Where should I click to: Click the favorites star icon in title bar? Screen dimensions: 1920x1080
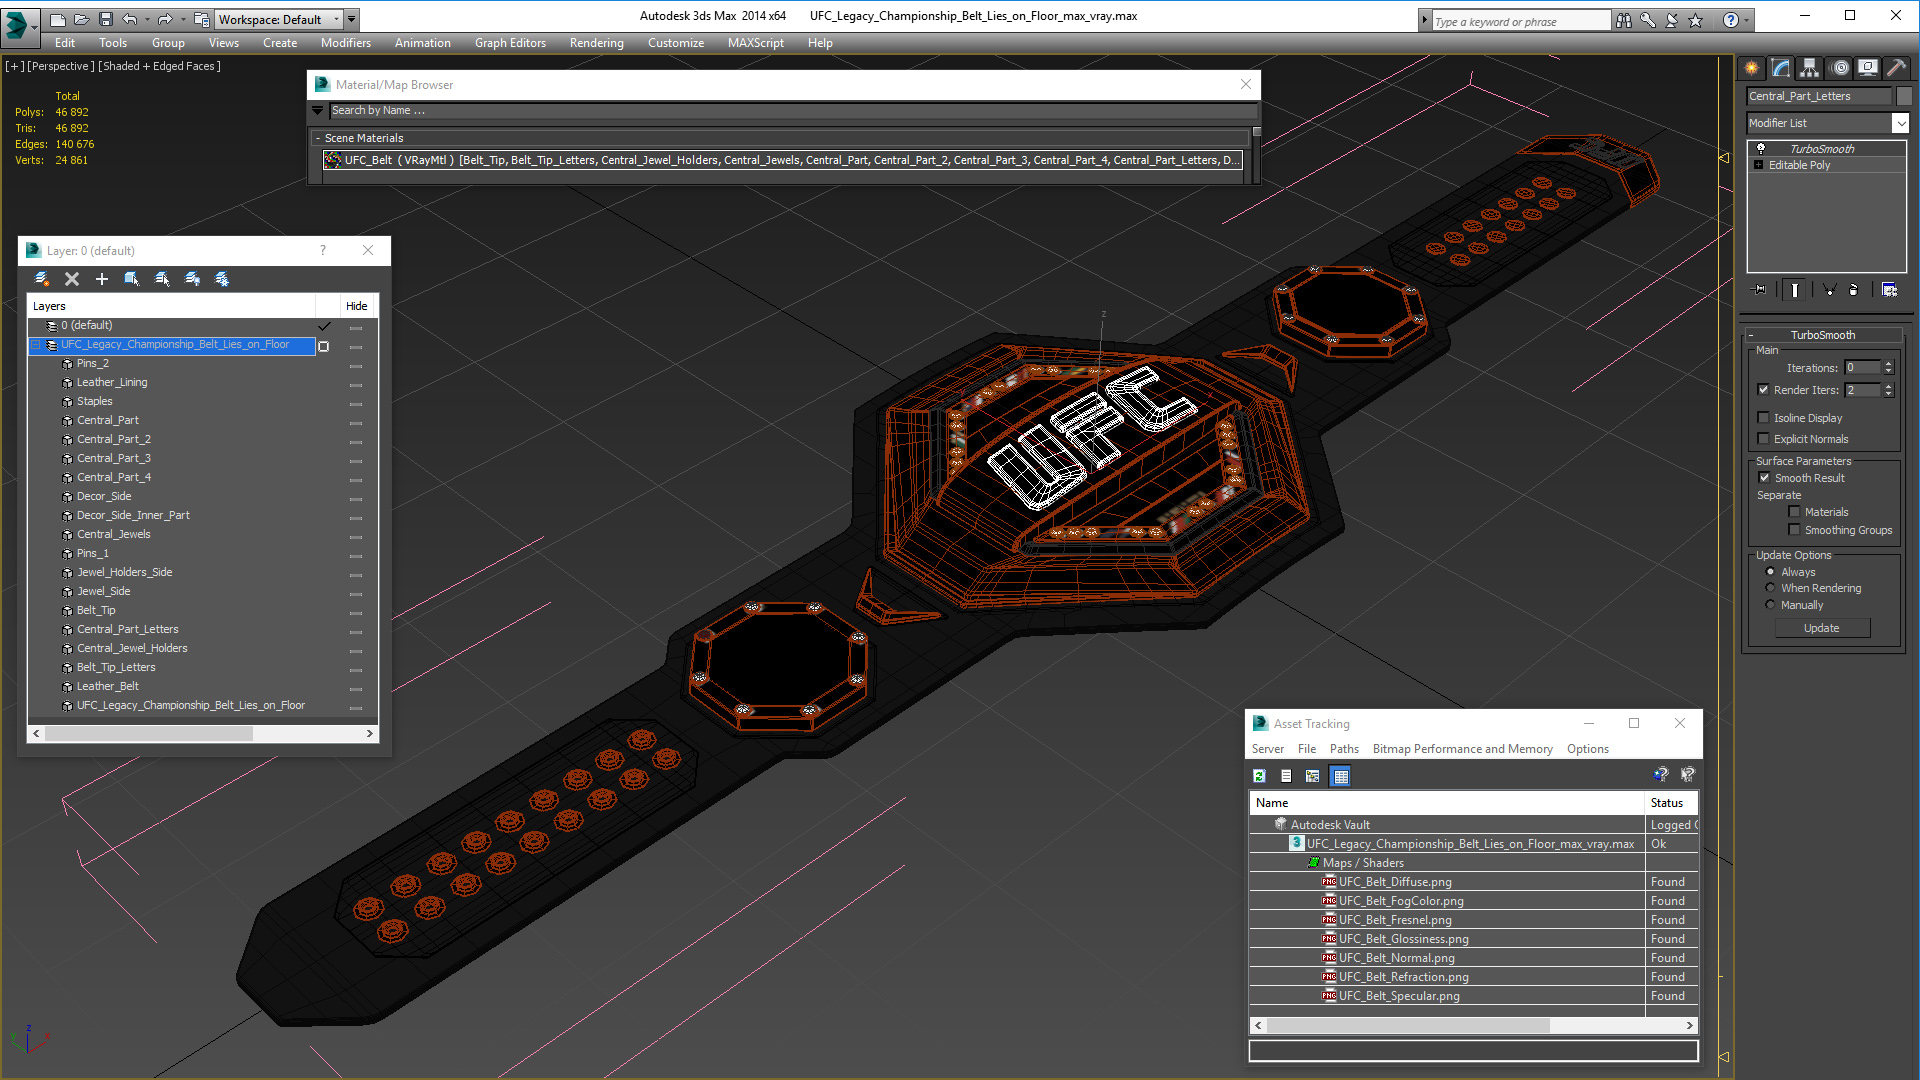coord(1695,20)
